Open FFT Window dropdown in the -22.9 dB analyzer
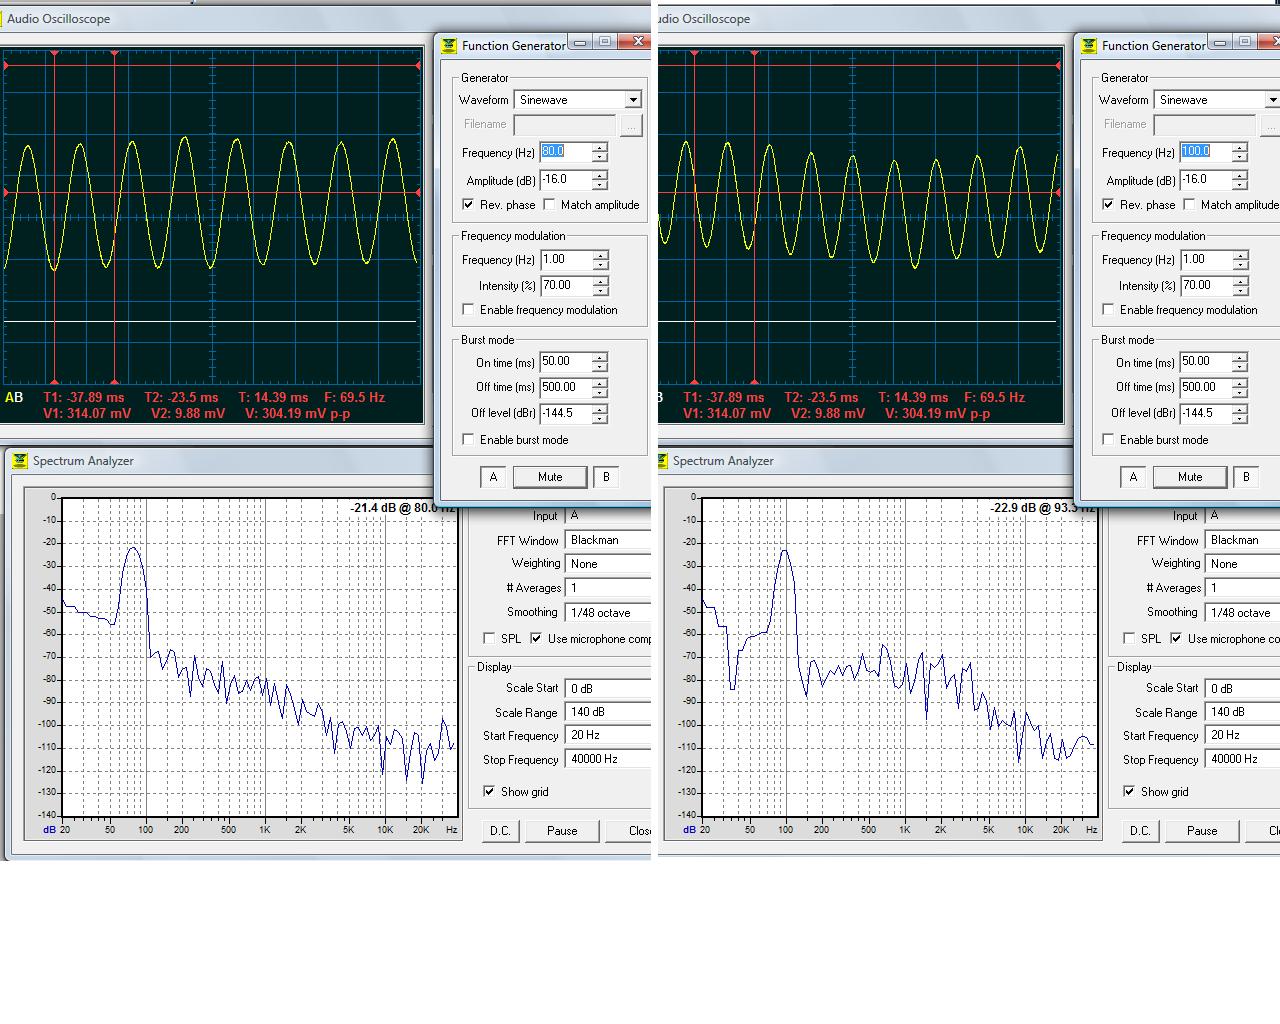This screenshot has width=1280, height=1024. 1242,540
